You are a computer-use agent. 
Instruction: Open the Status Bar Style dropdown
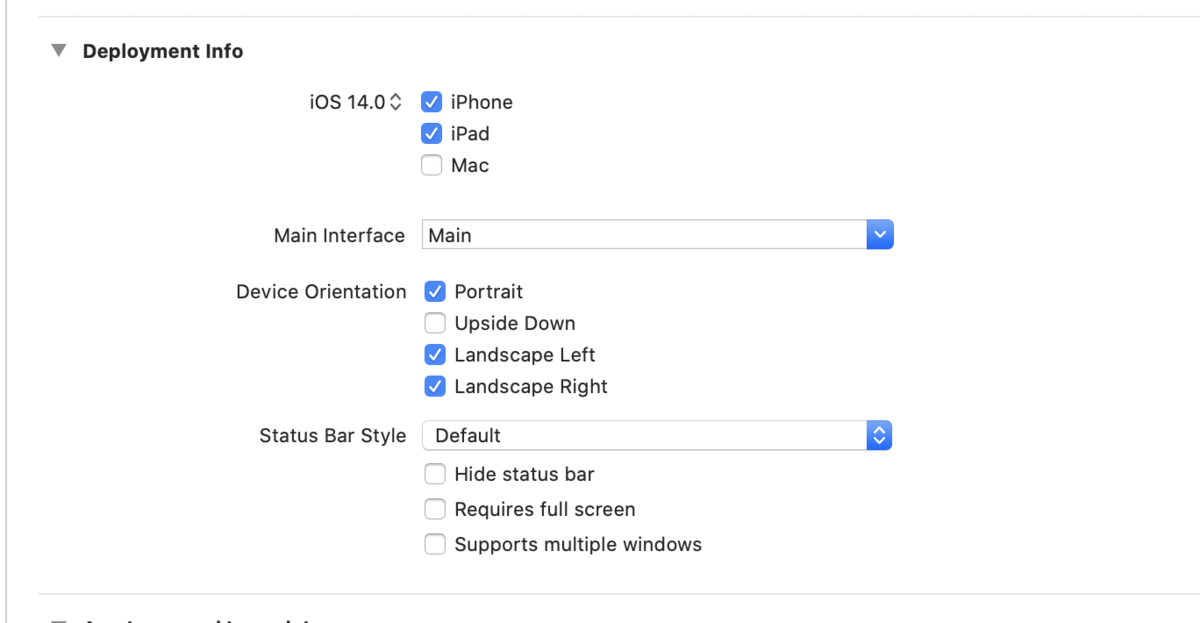[x=878, y=436]
